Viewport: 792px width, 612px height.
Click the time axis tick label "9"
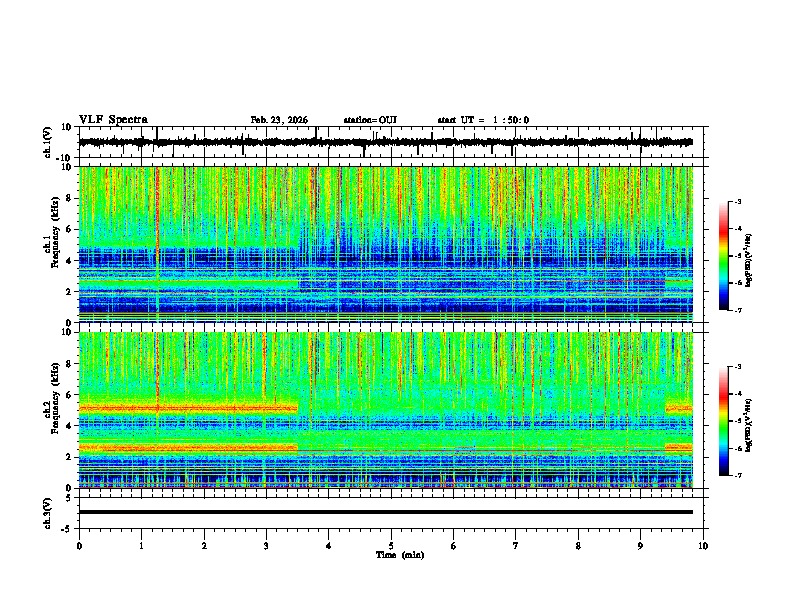click(x=640, y=546)
